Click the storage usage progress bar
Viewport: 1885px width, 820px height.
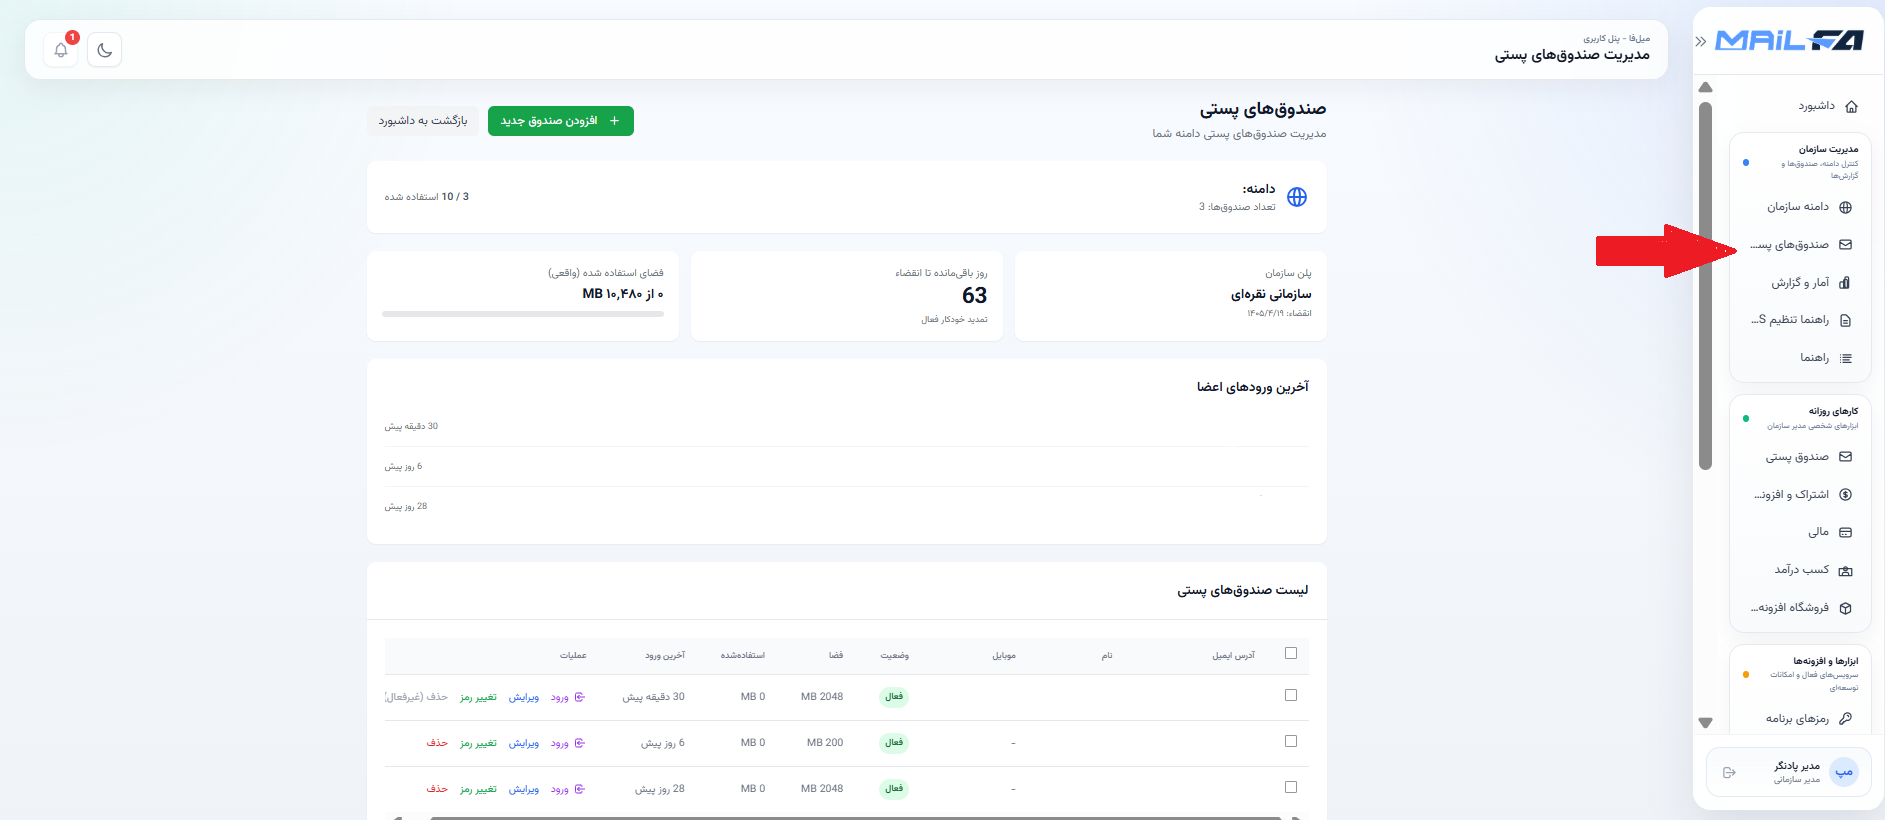point(523,314)
